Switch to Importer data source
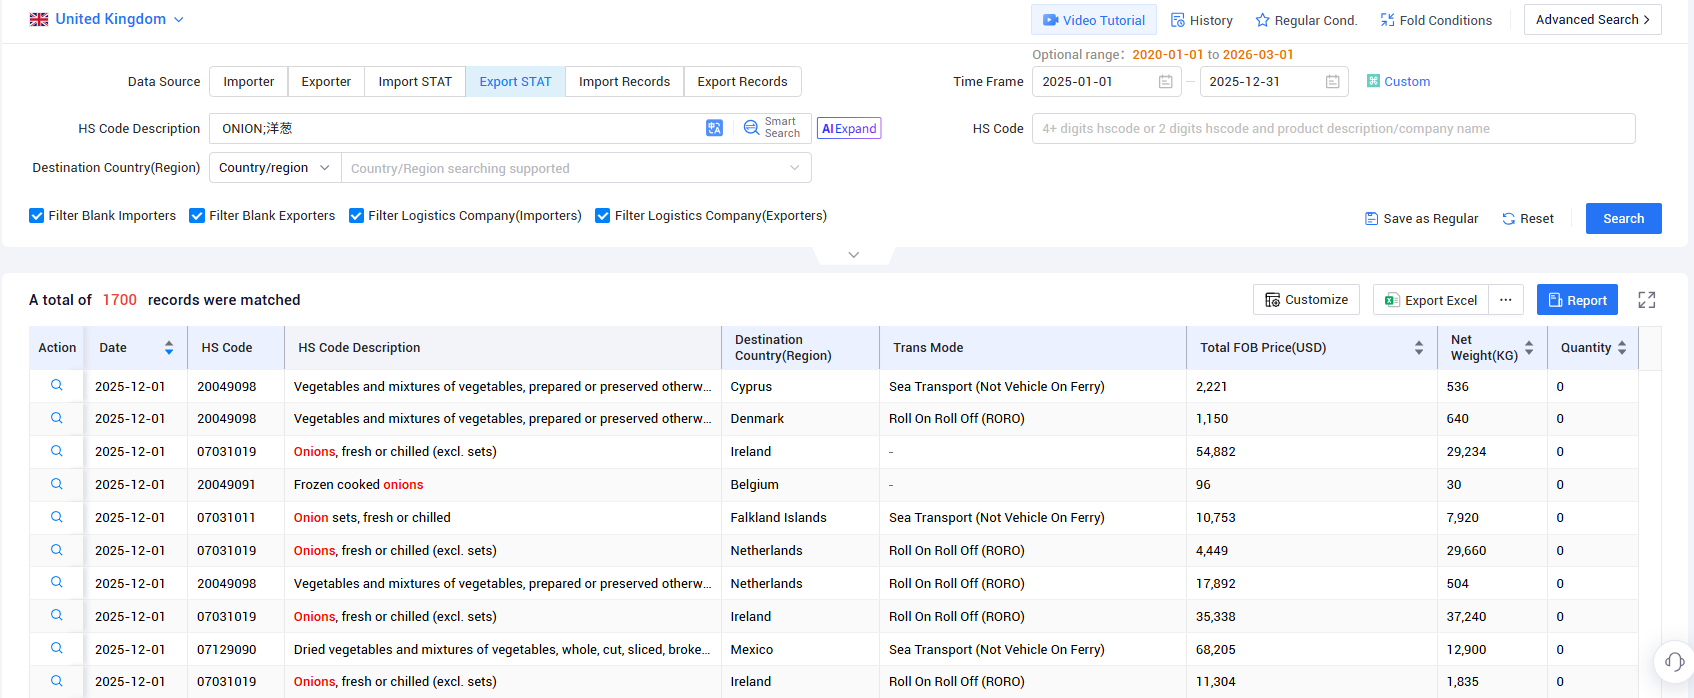This screenshot has width=1694, height=698. [x=249, y=82]
